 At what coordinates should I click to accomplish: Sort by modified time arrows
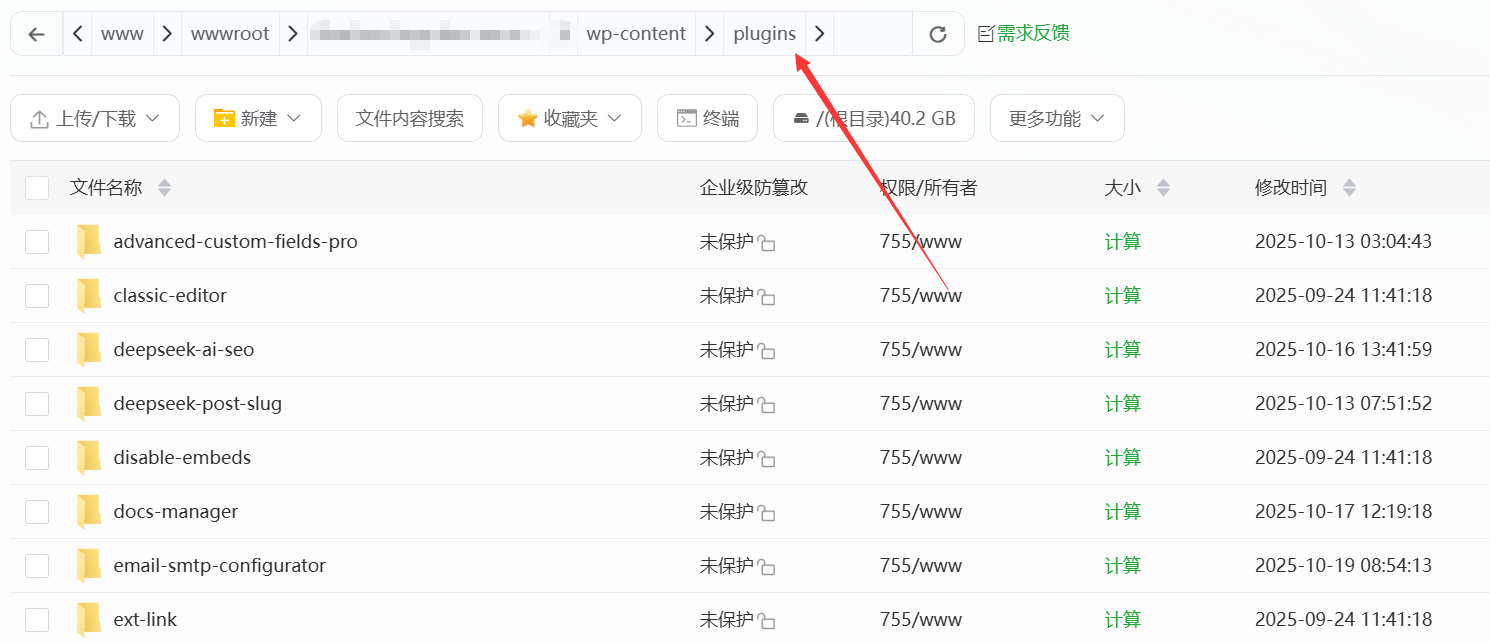[1349, 187]
